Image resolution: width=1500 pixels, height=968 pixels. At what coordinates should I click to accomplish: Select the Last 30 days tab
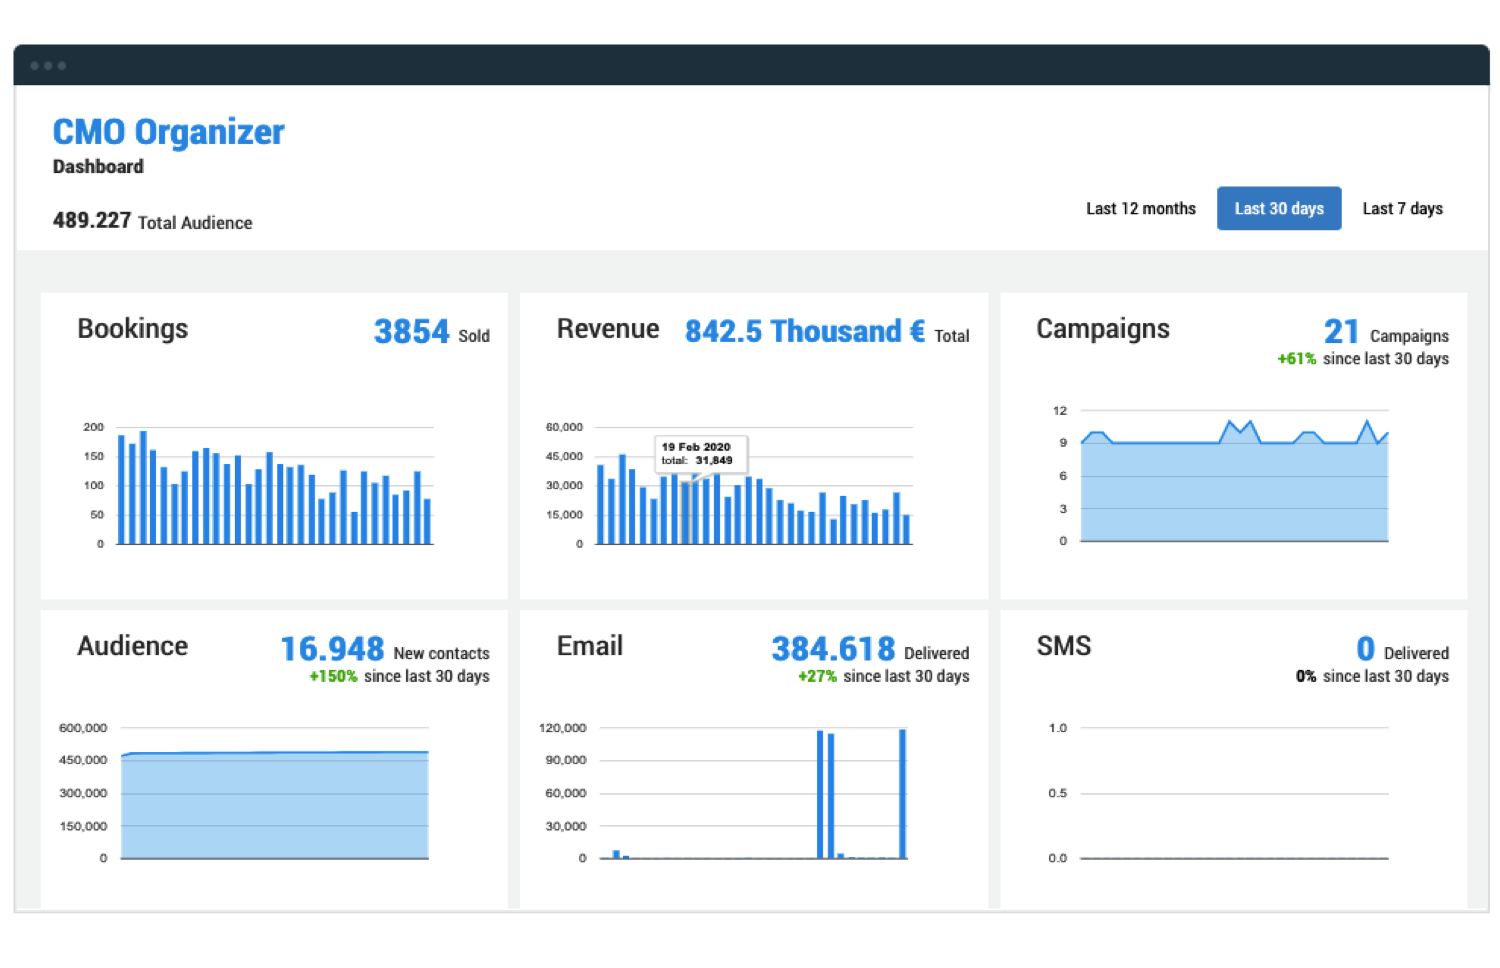tap(1279, 209)
